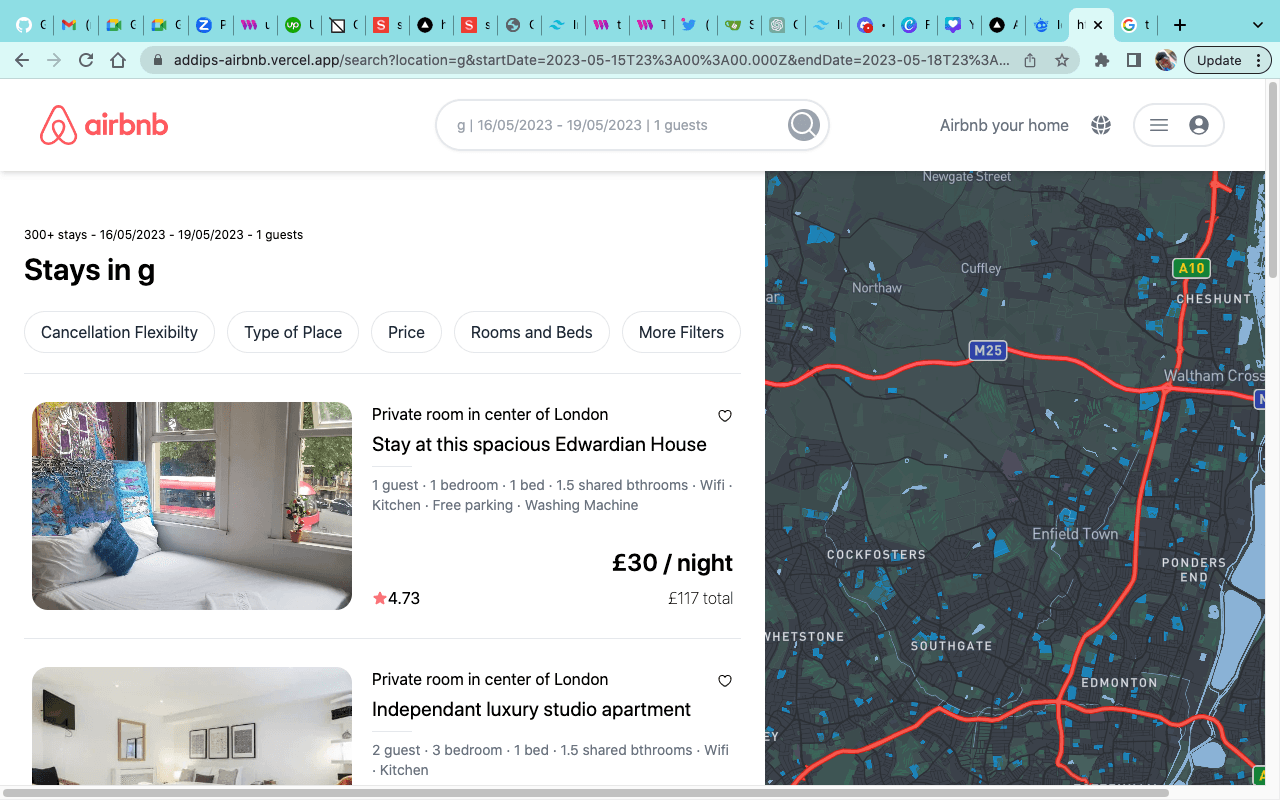Viewport: 1280px width, 800px height.
Task: Open the Cancellation Flexibilty filter
Action: [119, 332]
